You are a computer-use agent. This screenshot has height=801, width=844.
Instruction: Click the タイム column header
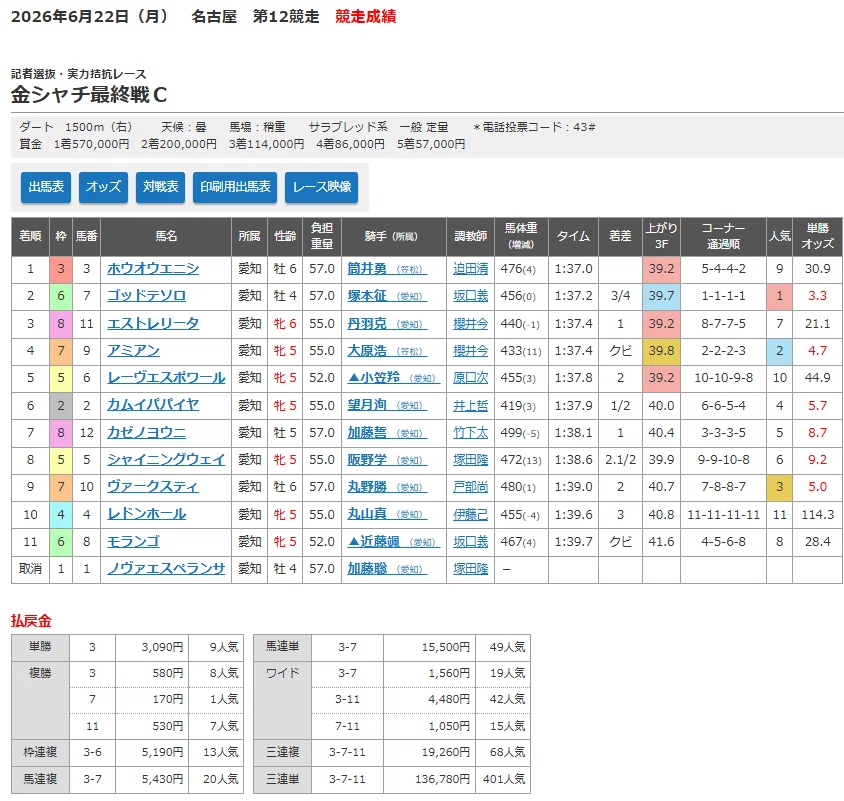tap(573, 236)
